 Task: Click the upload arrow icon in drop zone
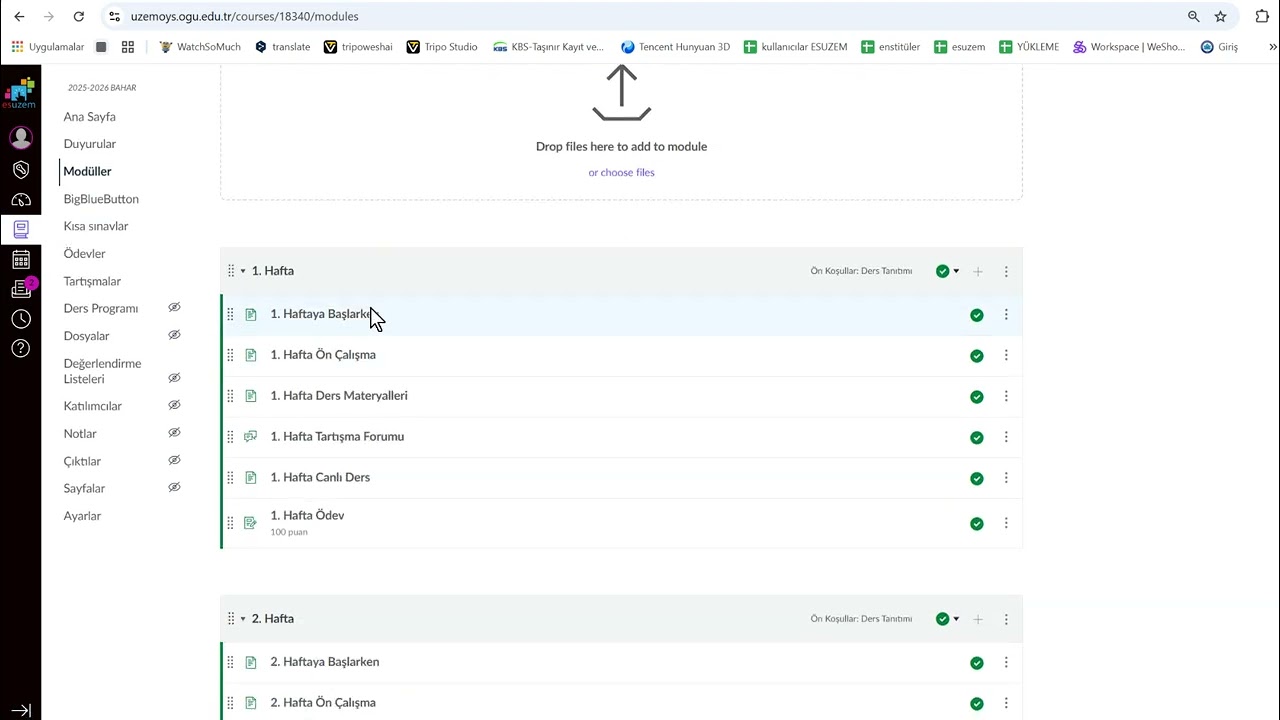[x=621, y=93]
